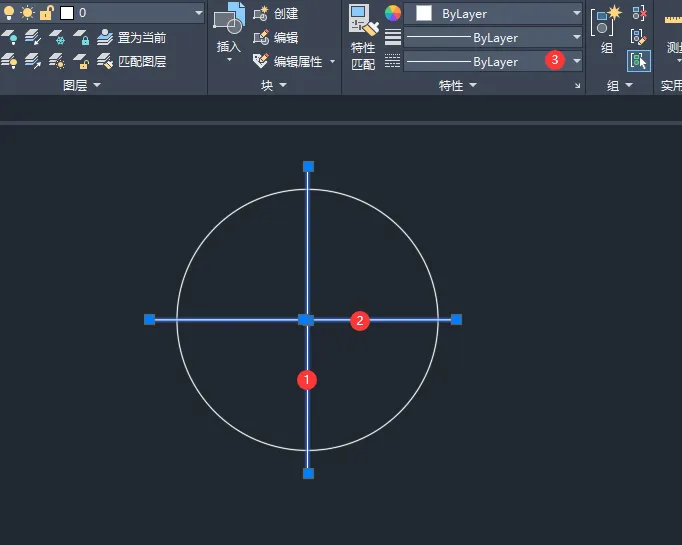Click the Turn All Layers On icon
The width and height of the screenshot is (682, 545).
click(10, 61)
